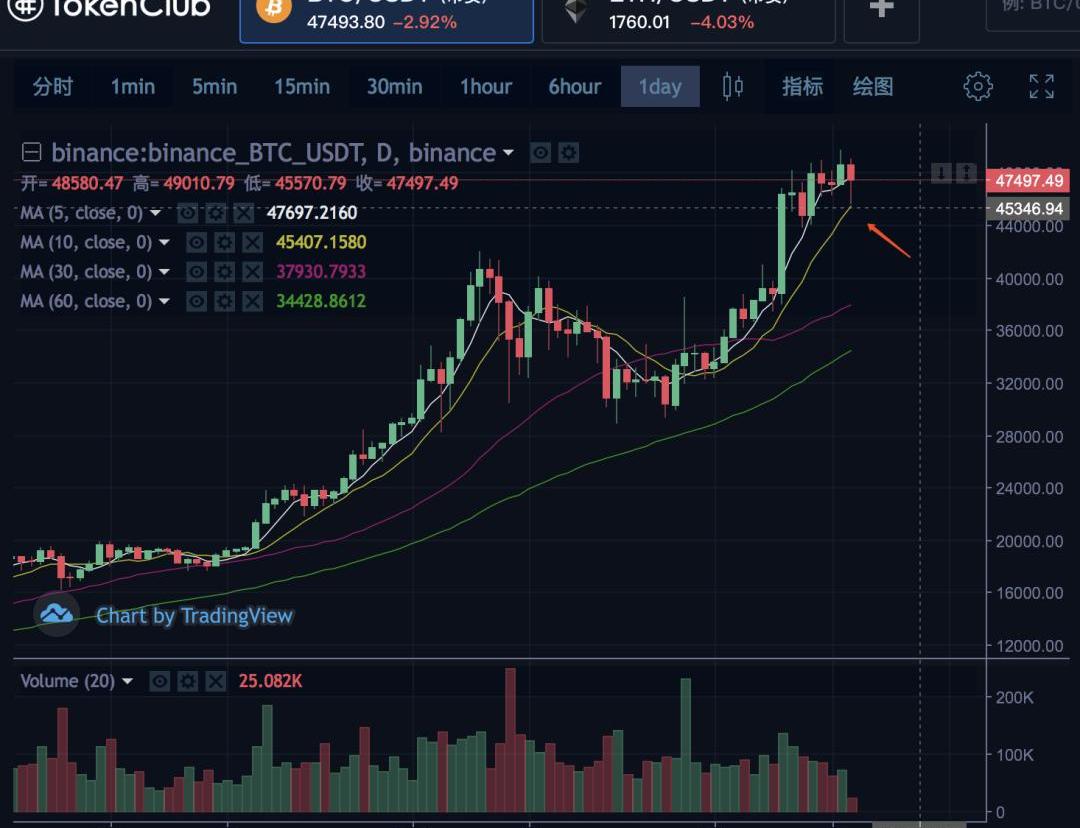Remove the Volume indicator
1080x828 pixels.
[215, 681]
